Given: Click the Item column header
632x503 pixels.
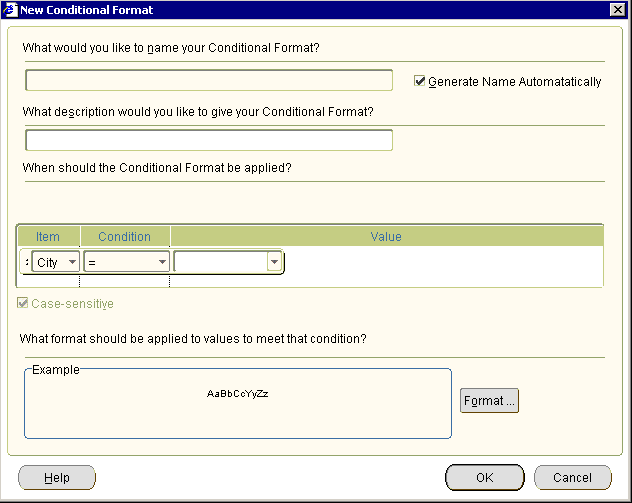Looking at the screenshot, I should 48,237.
